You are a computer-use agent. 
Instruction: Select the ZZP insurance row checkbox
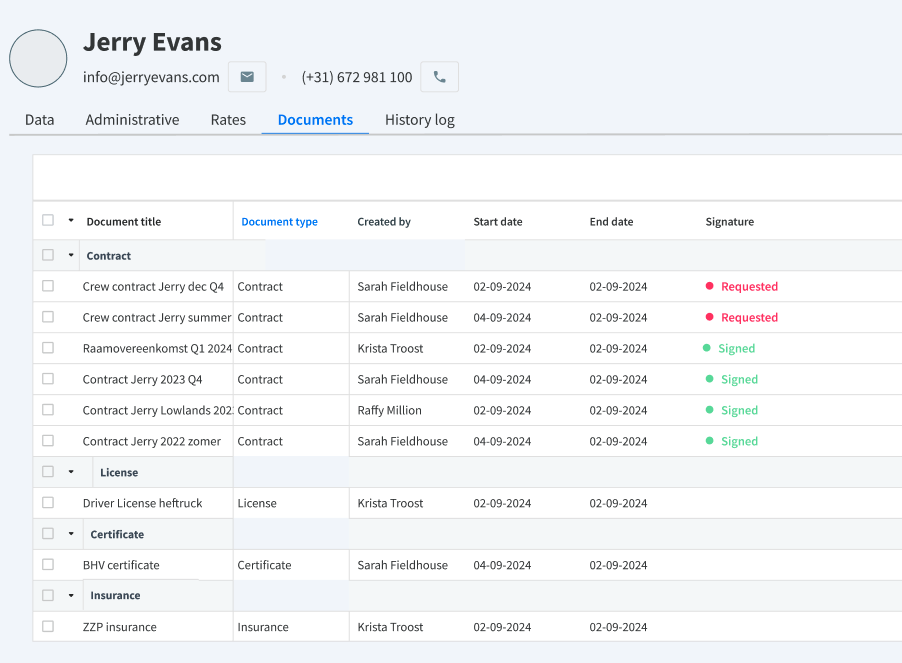click(x=48, y=626)
